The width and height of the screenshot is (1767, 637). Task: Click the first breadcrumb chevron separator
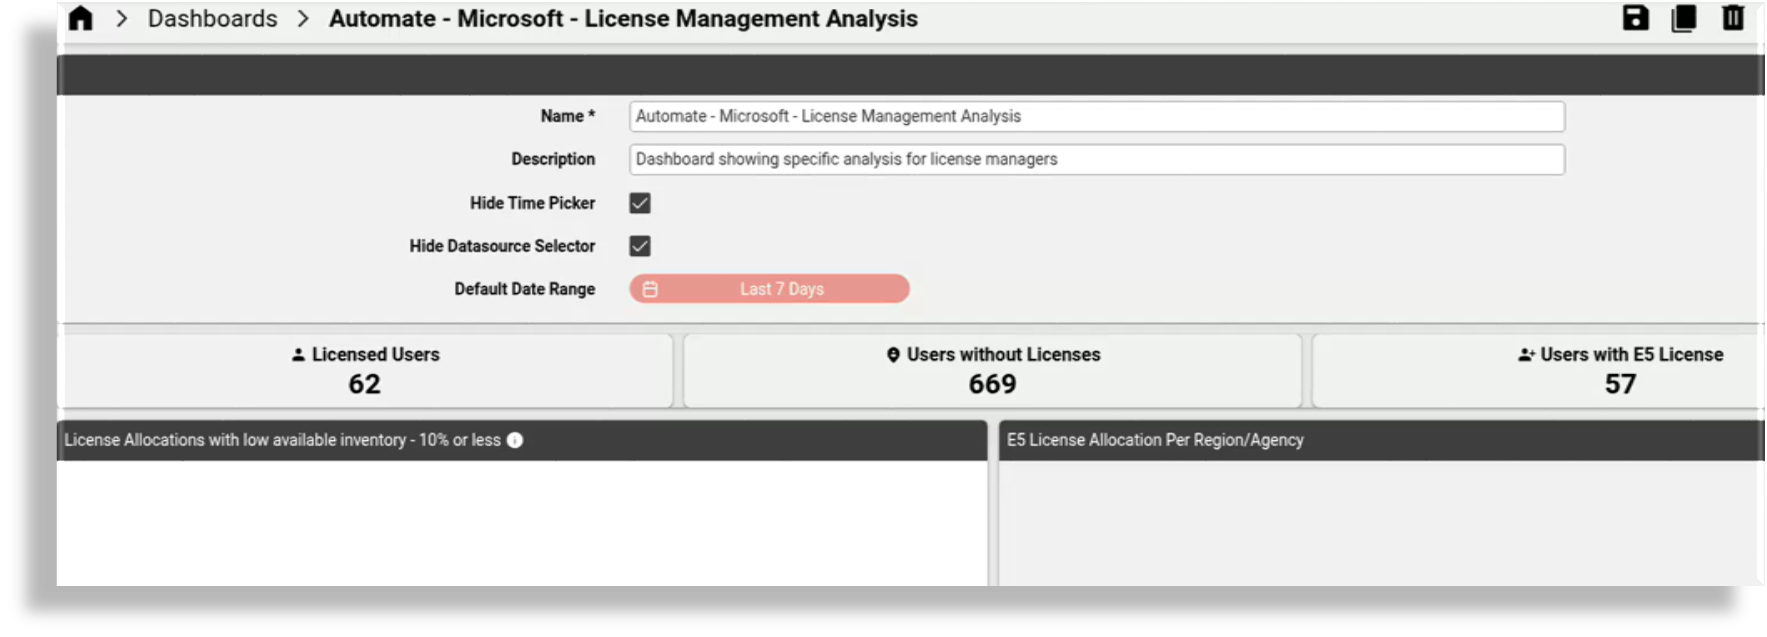[121, 19]
